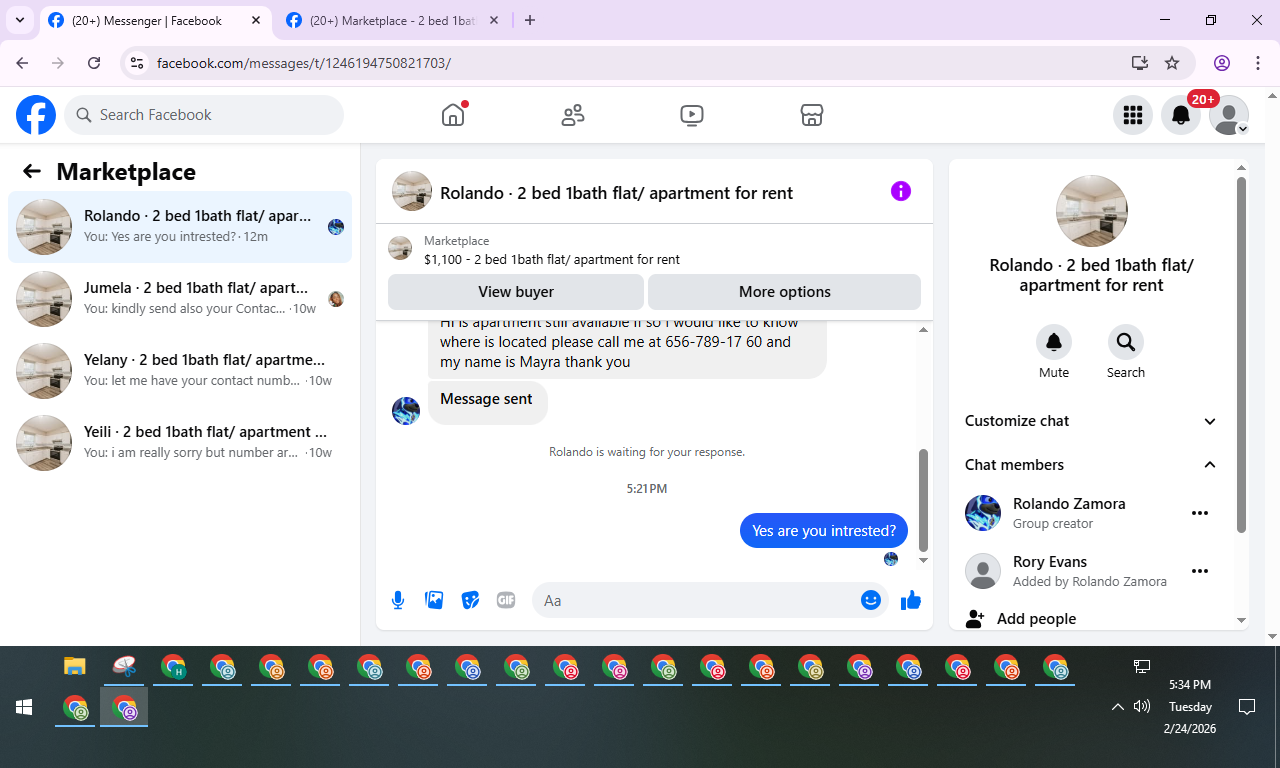The height and width of the screenshot is (768, 1280).
Task: Navigate back in browser
Action: point(22,63)
